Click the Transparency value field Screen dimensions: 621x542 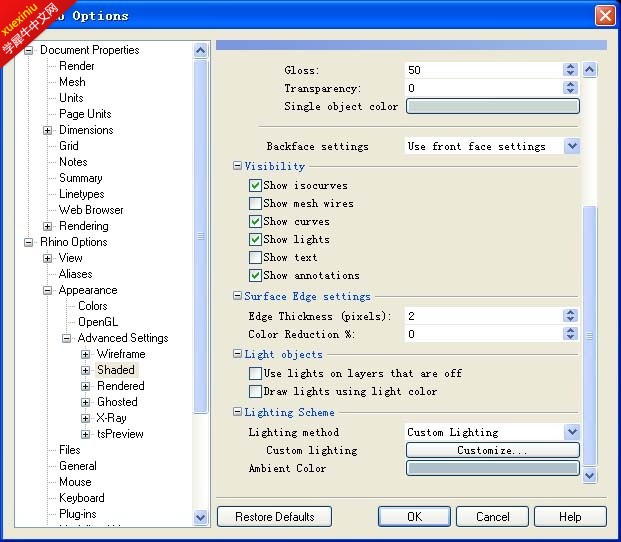484,88
